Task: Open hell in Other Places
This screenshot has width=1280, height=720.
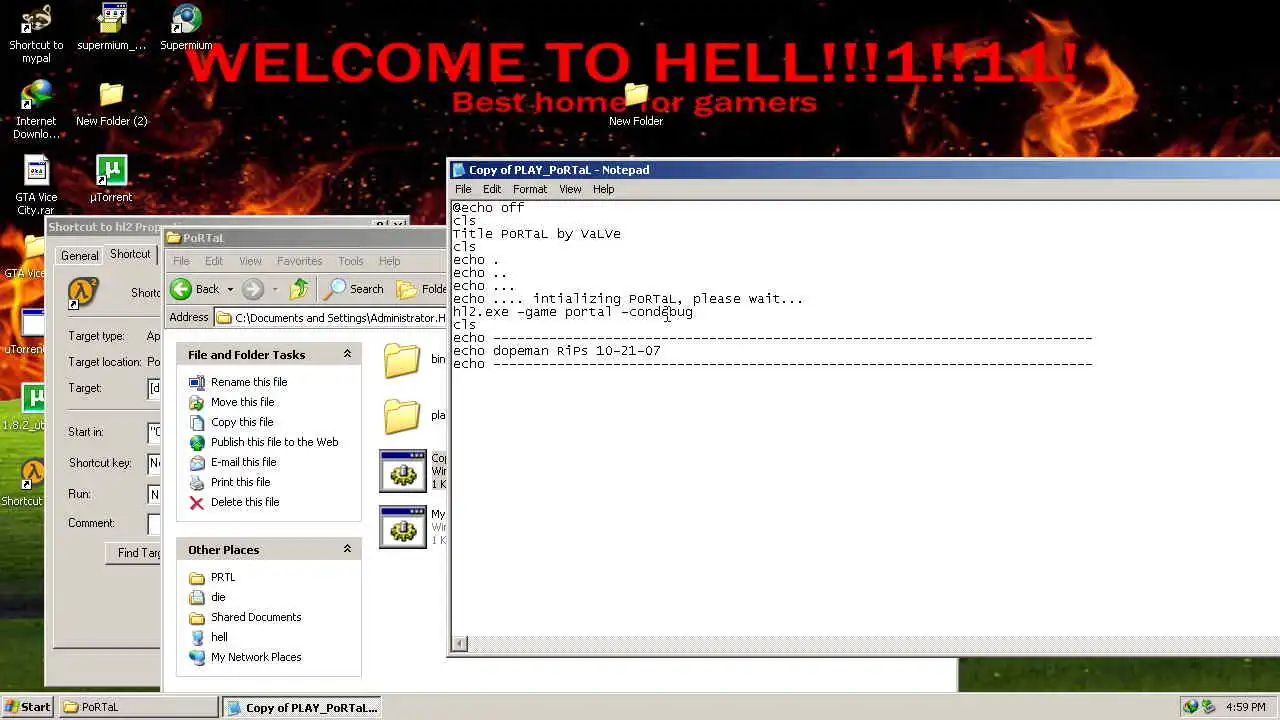Action: pos(219,637)
